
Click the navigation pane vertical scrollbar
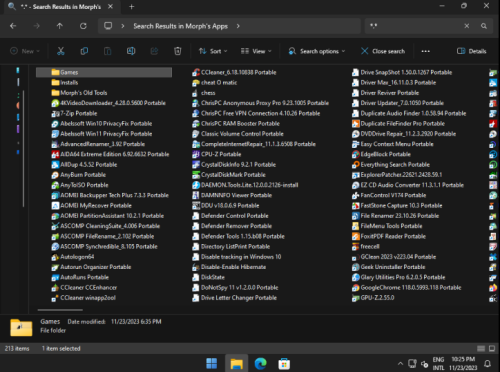click(x=23, y=148)
